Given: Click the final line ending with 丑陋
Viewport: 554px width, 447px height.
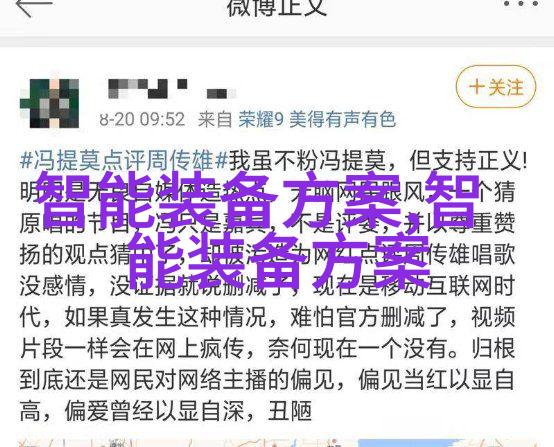Looking at the screenshot, I should click(166, 410).
